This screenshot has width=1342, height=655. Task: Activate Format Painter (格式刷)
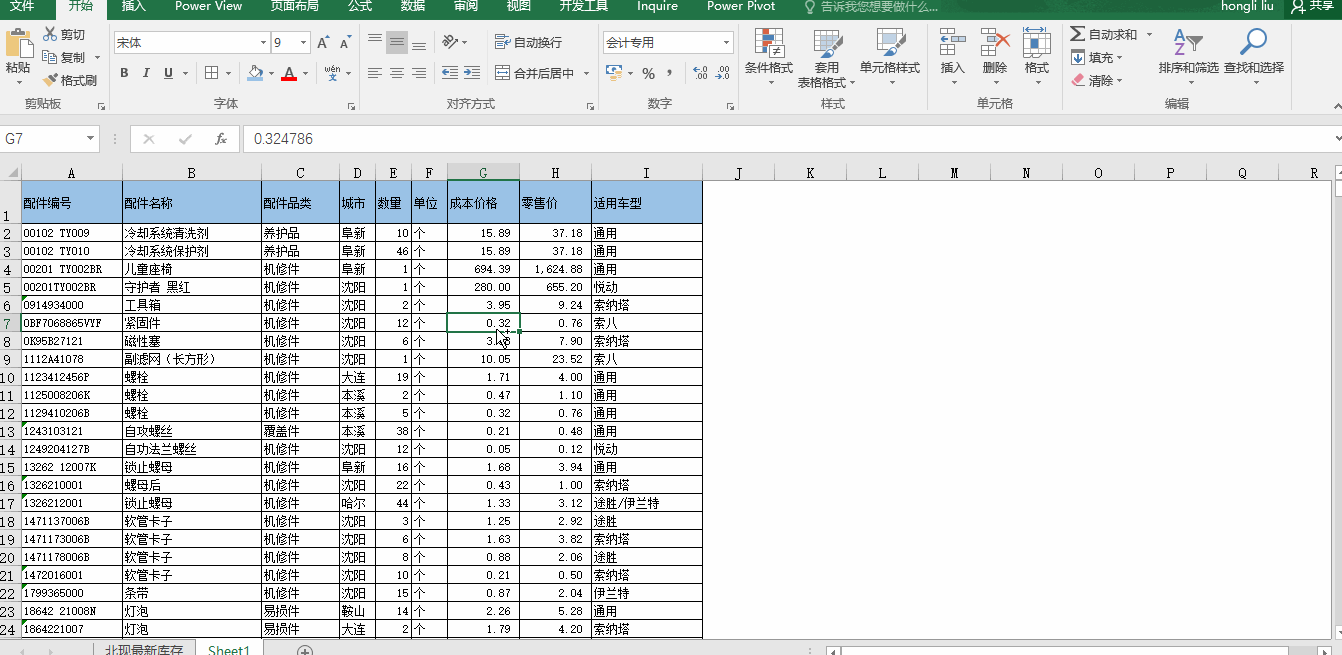pyautogui.click(x=69, y=80)
